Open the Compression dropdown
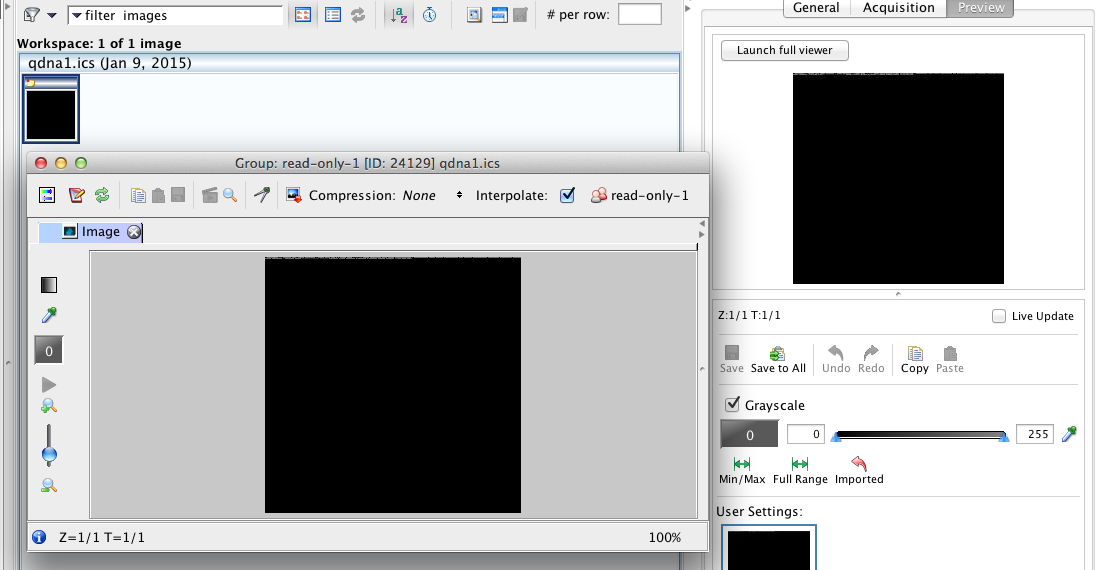1097x570 pixels. (x=459, y=196)
